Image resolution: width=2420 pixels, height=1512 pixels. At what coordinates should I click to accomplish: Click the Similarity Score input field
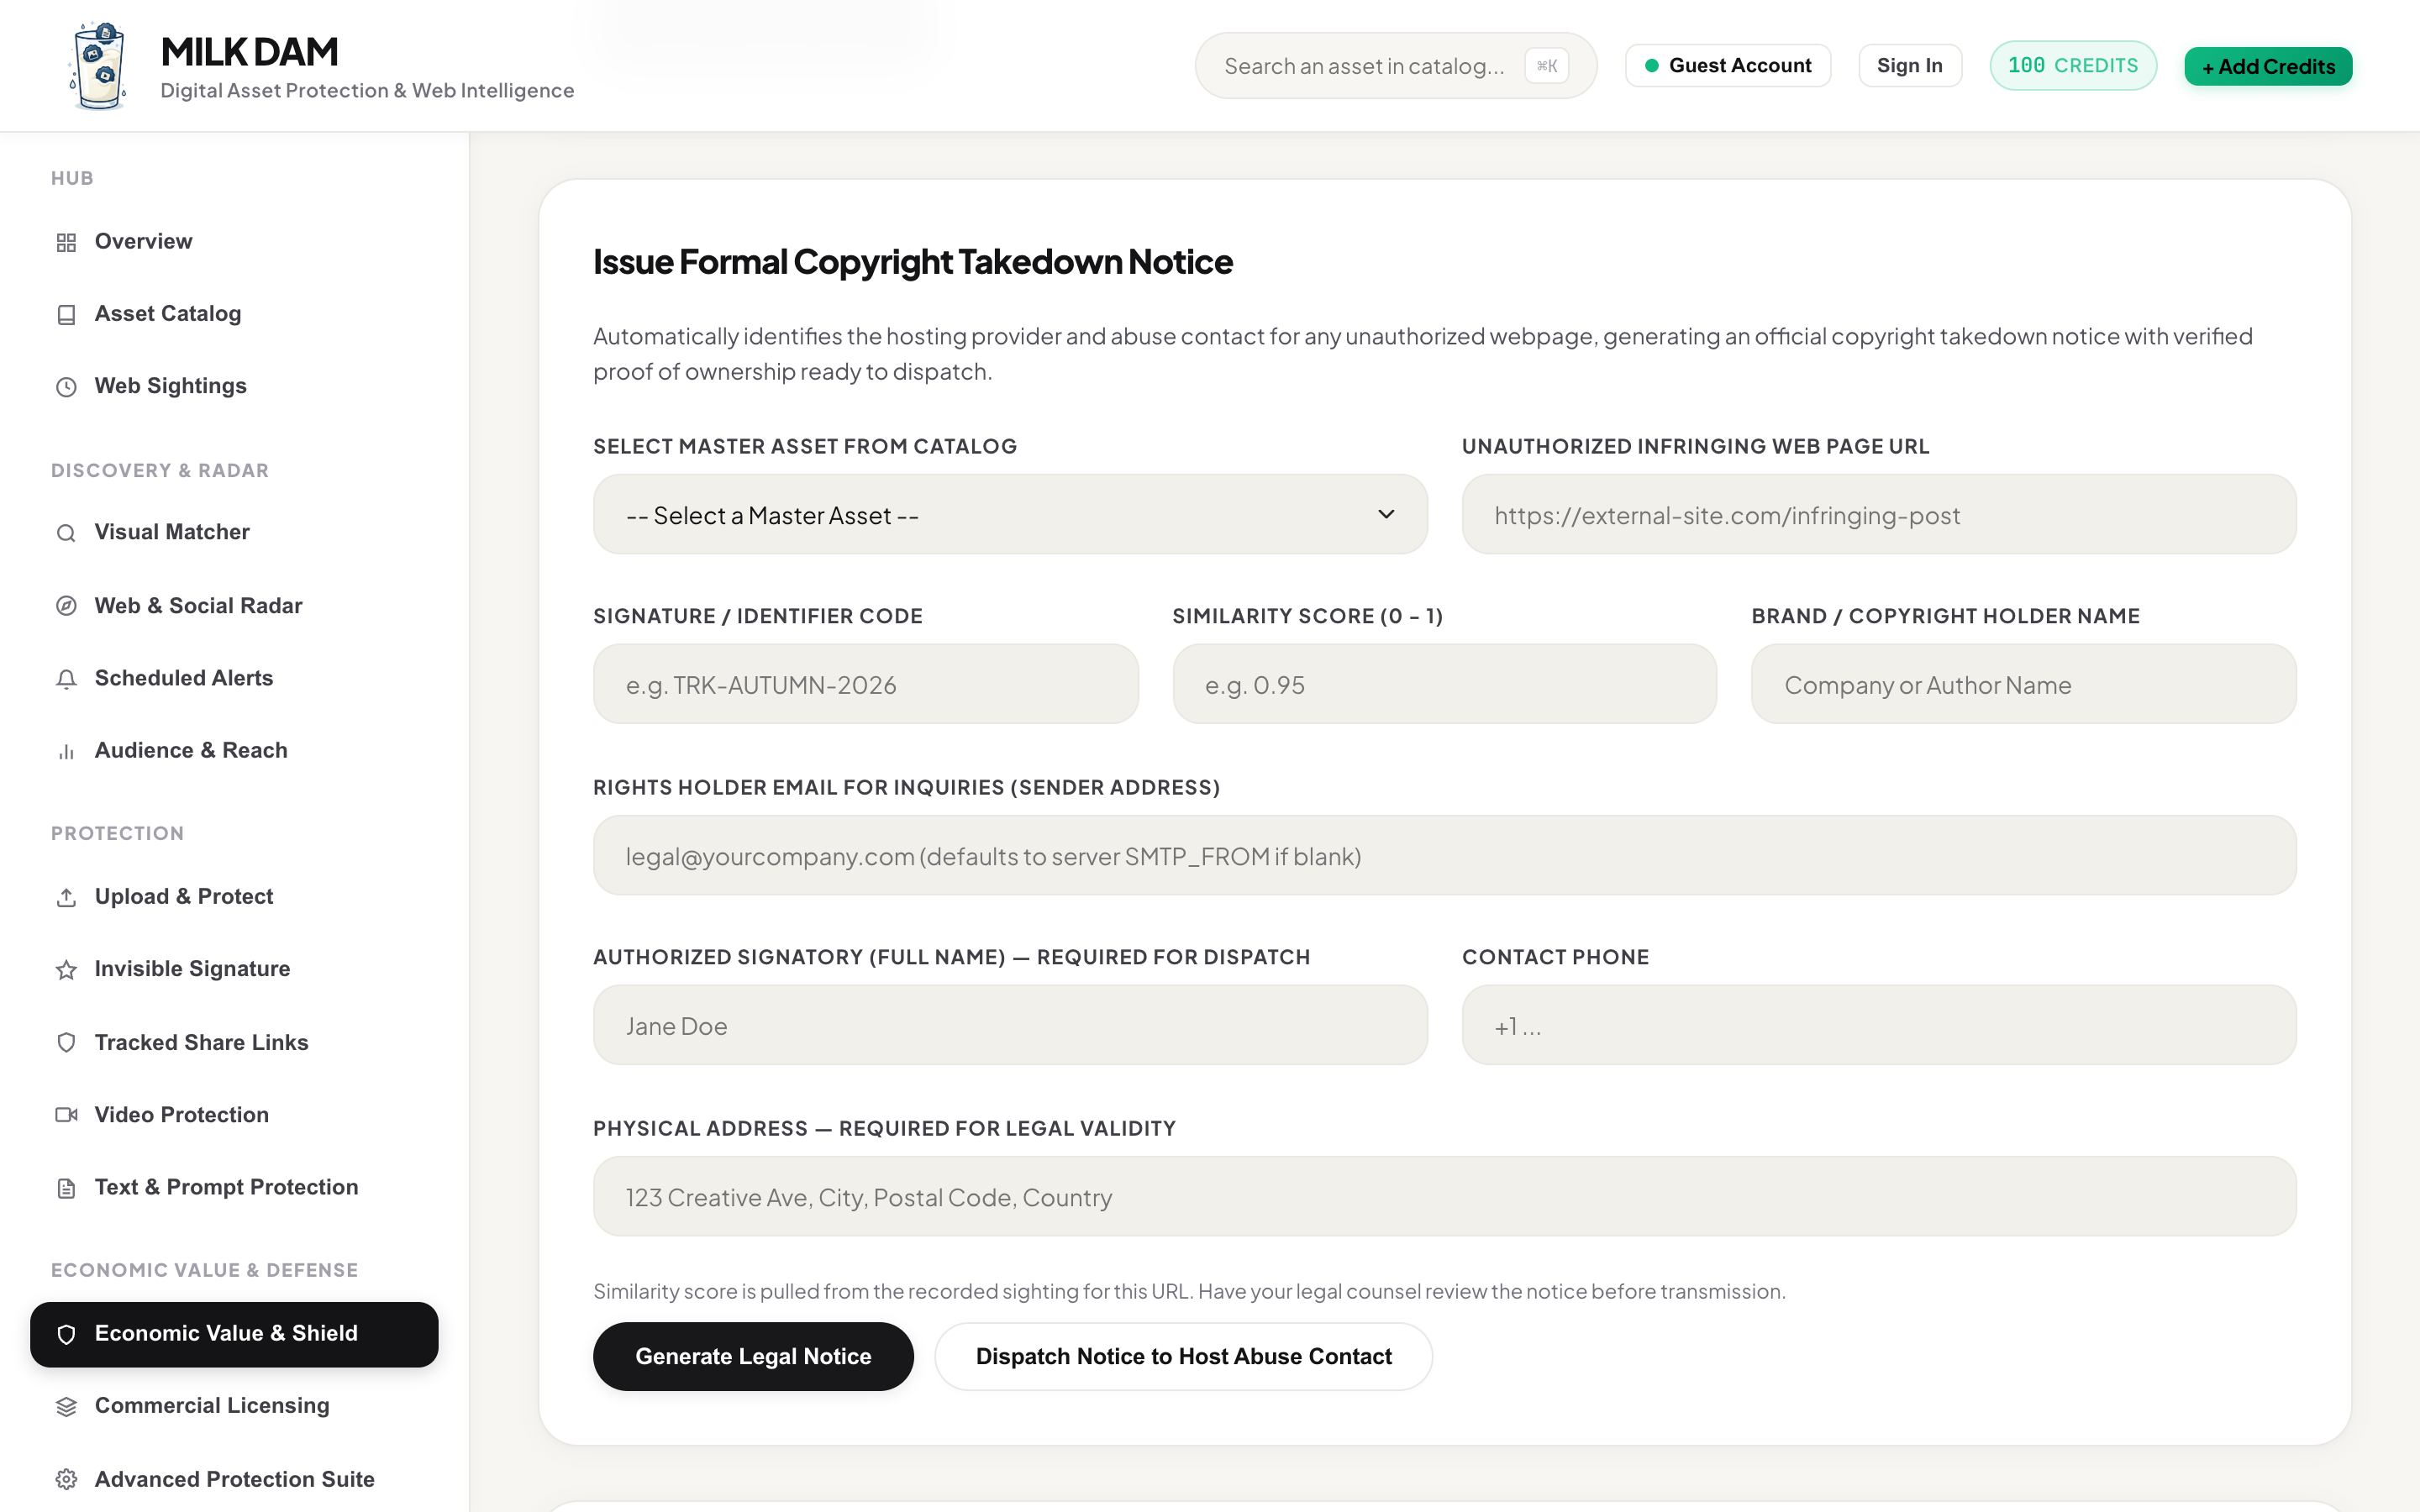pyautogui.click(x=1445, y=685)
